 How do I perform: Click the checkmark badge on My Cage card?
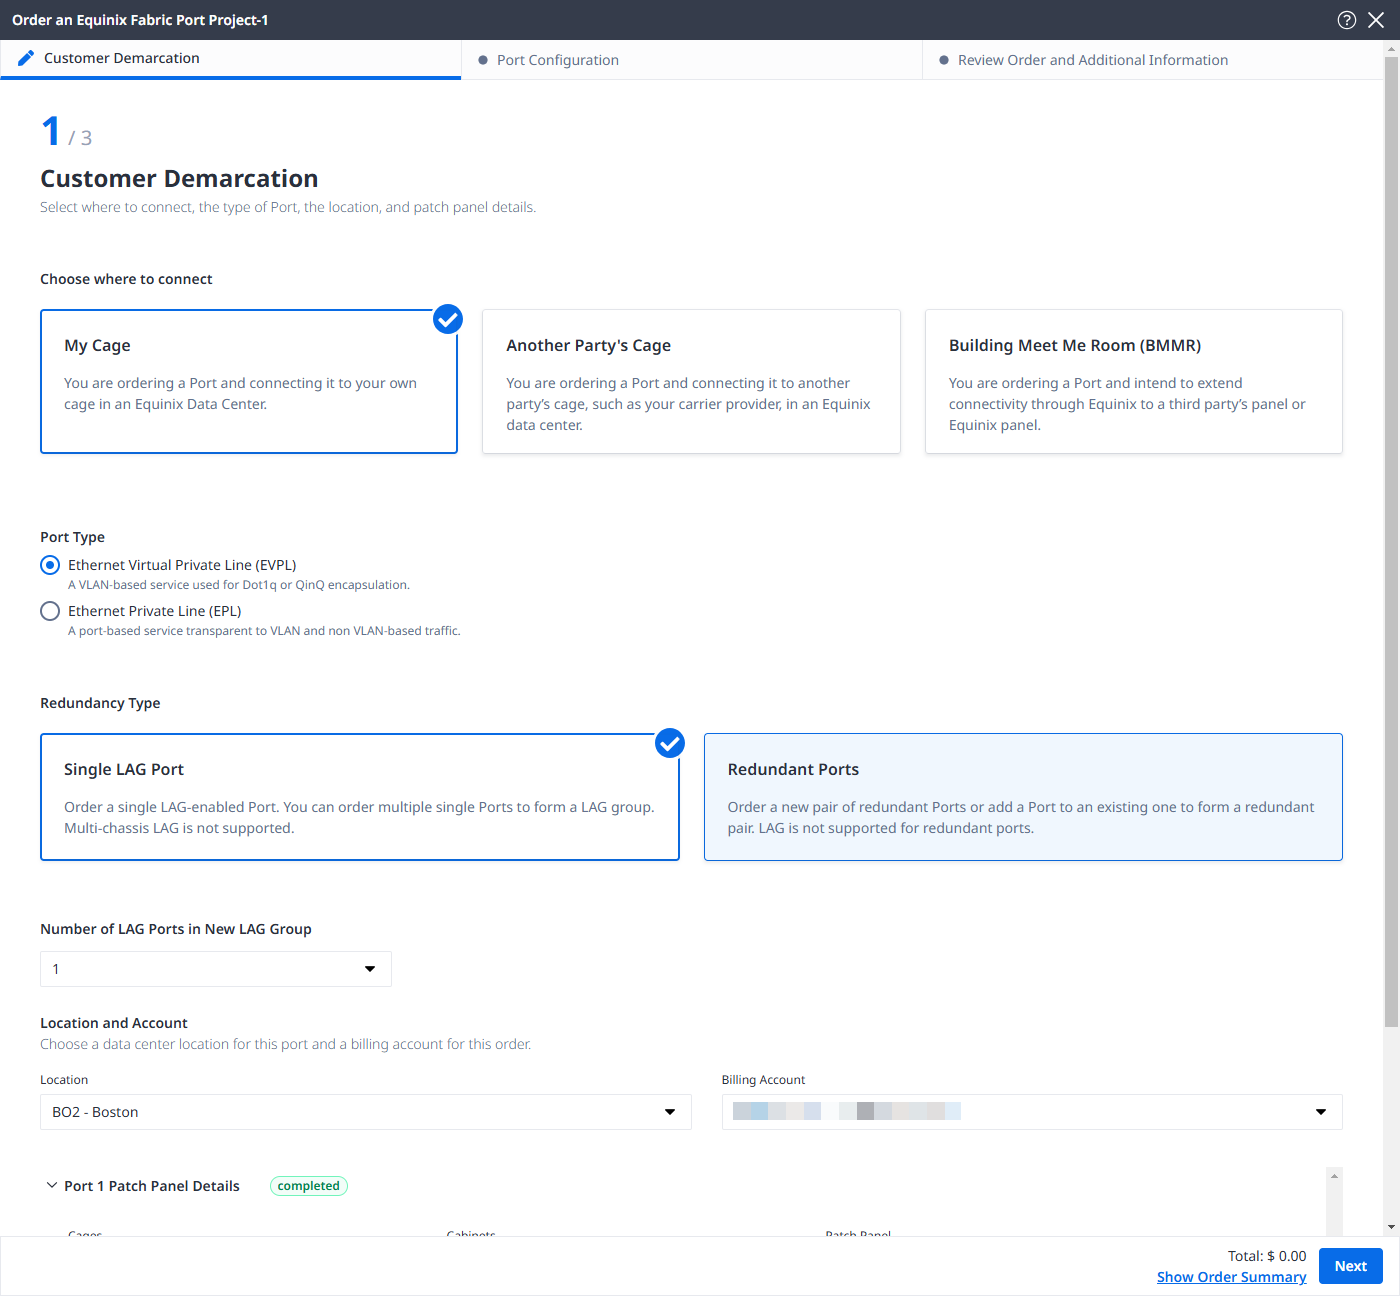tap(448, 319)
